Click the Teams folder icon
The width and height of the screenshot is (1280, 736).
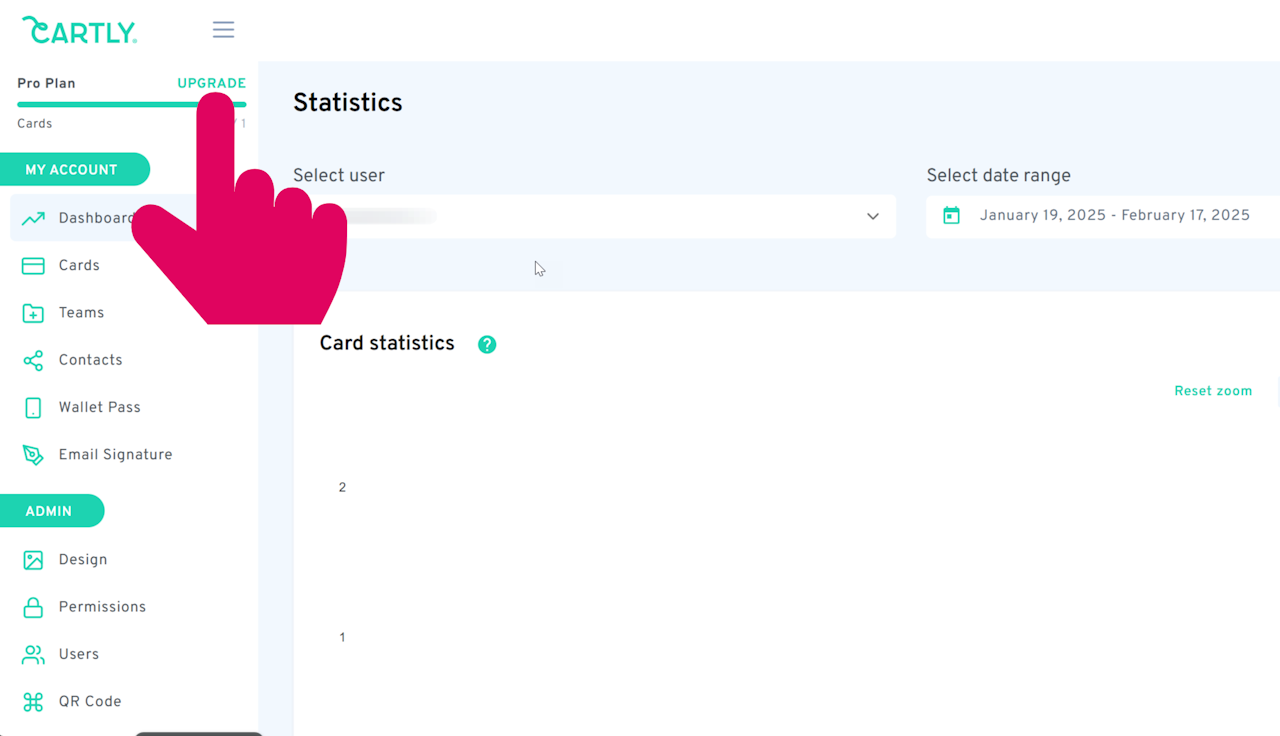[33, 313]
